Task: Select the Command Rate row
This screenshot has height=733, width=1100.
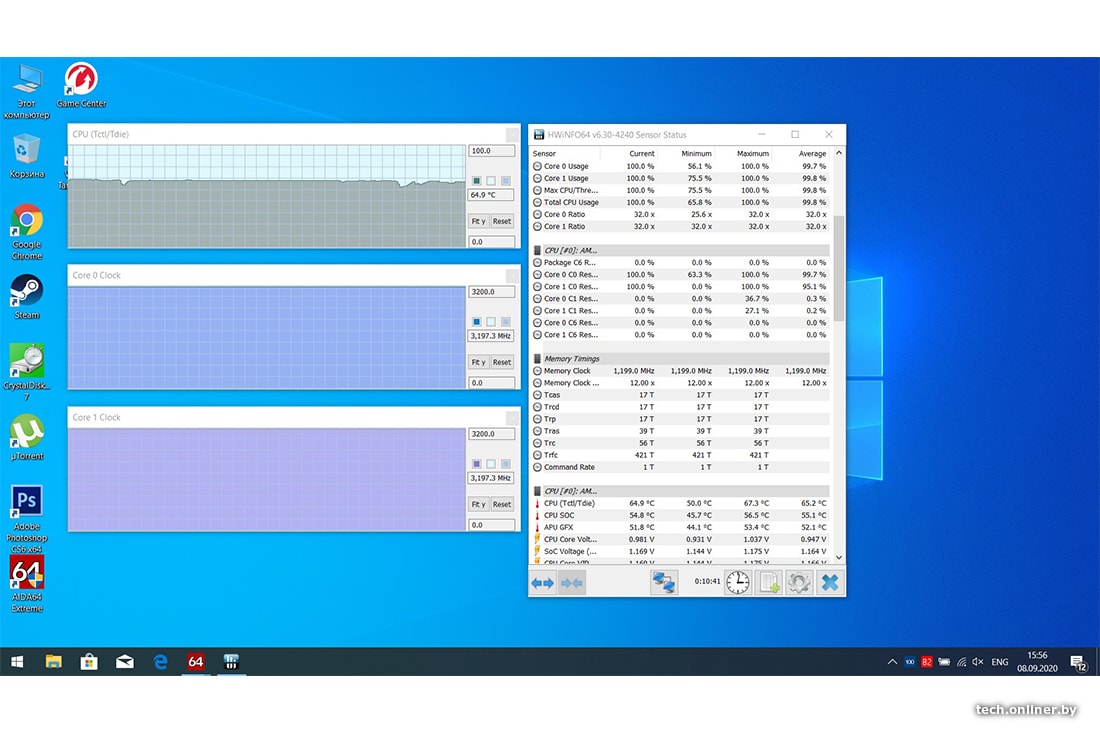Action: click(x=680, y=466)
